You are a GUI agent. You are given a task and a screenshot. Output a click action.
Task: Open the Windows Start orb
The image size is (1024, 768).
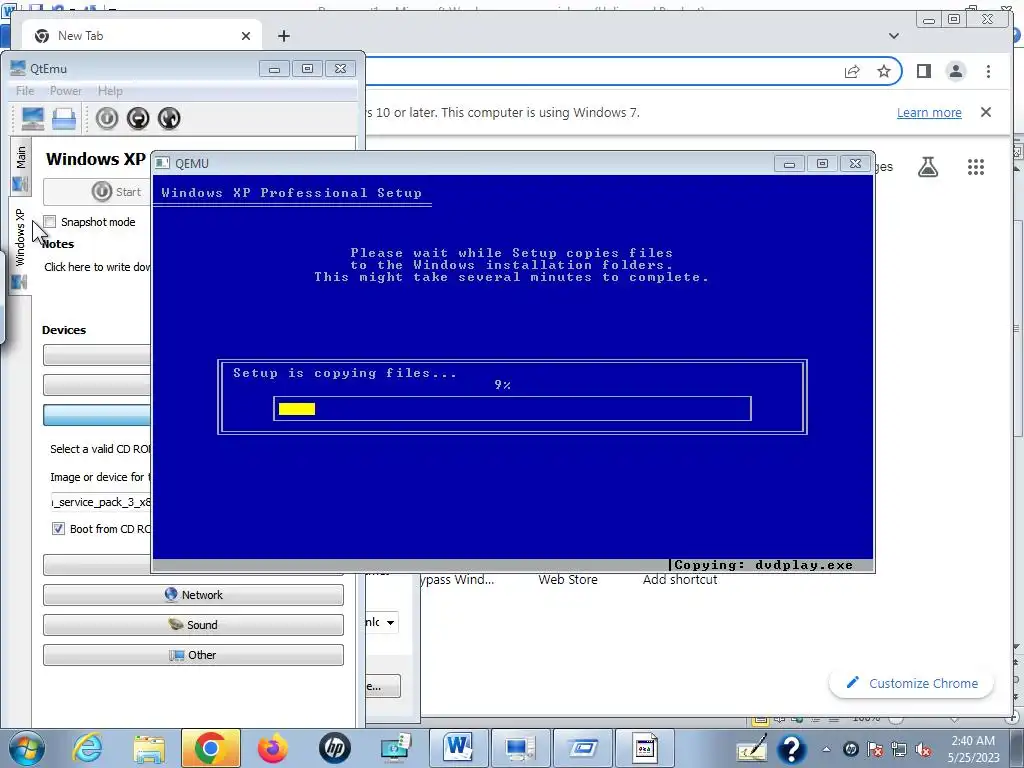27,748
